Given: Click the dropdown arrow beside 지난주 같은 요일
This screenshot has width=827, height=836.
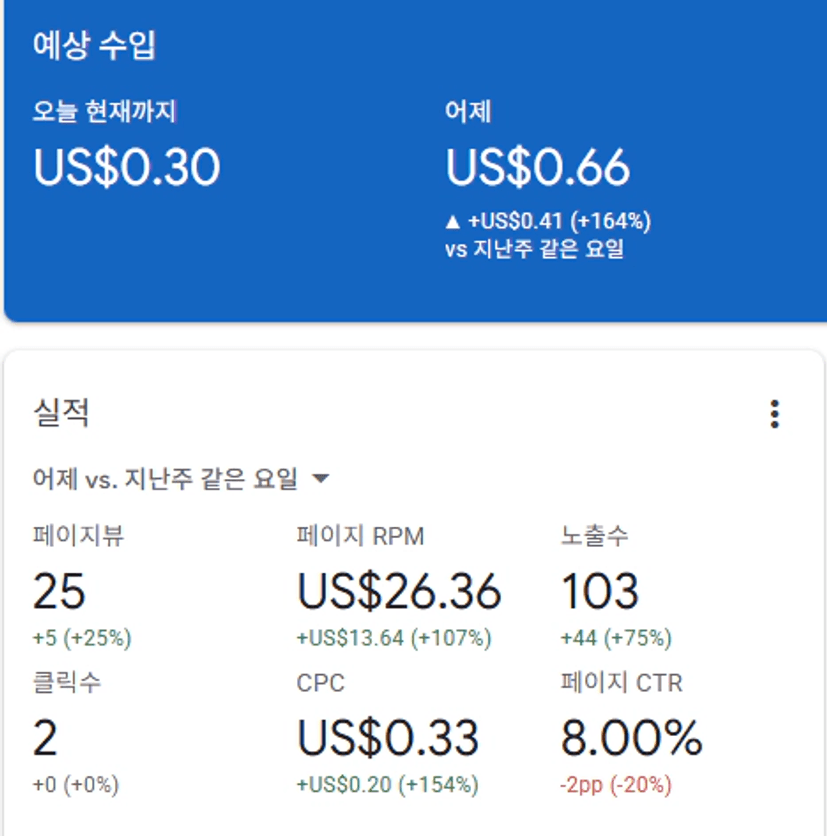Looking at the screenshot, I should point(321,479).
